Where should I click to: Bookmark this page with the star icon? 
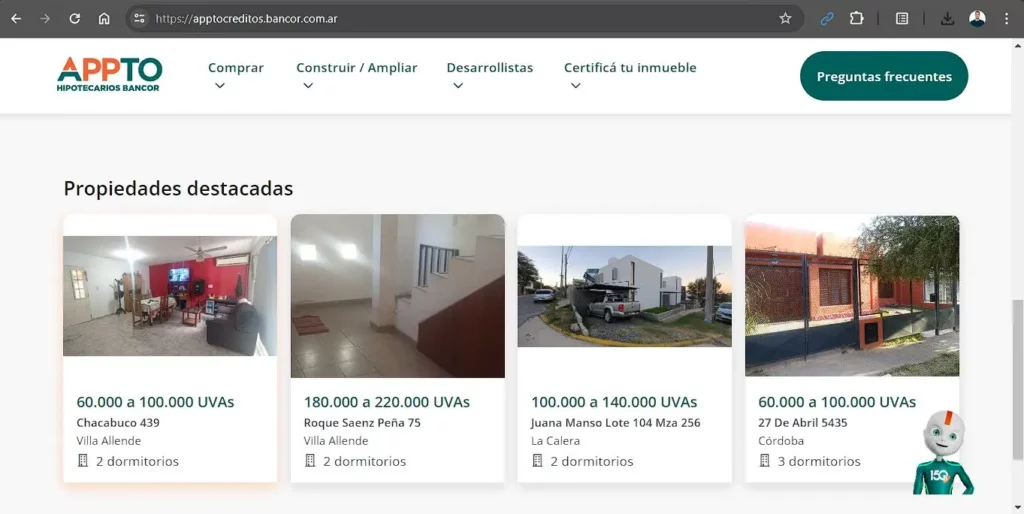785,19
